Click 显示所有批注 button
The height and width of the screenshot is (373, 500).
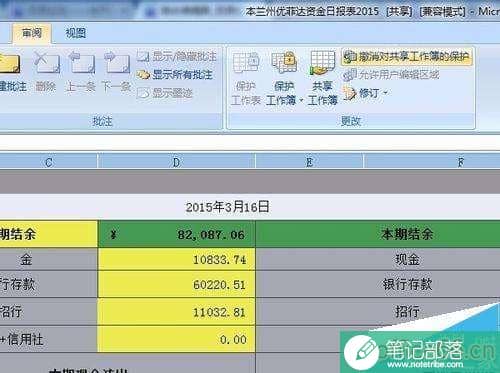pyautogui.click(x=175, y=75)
